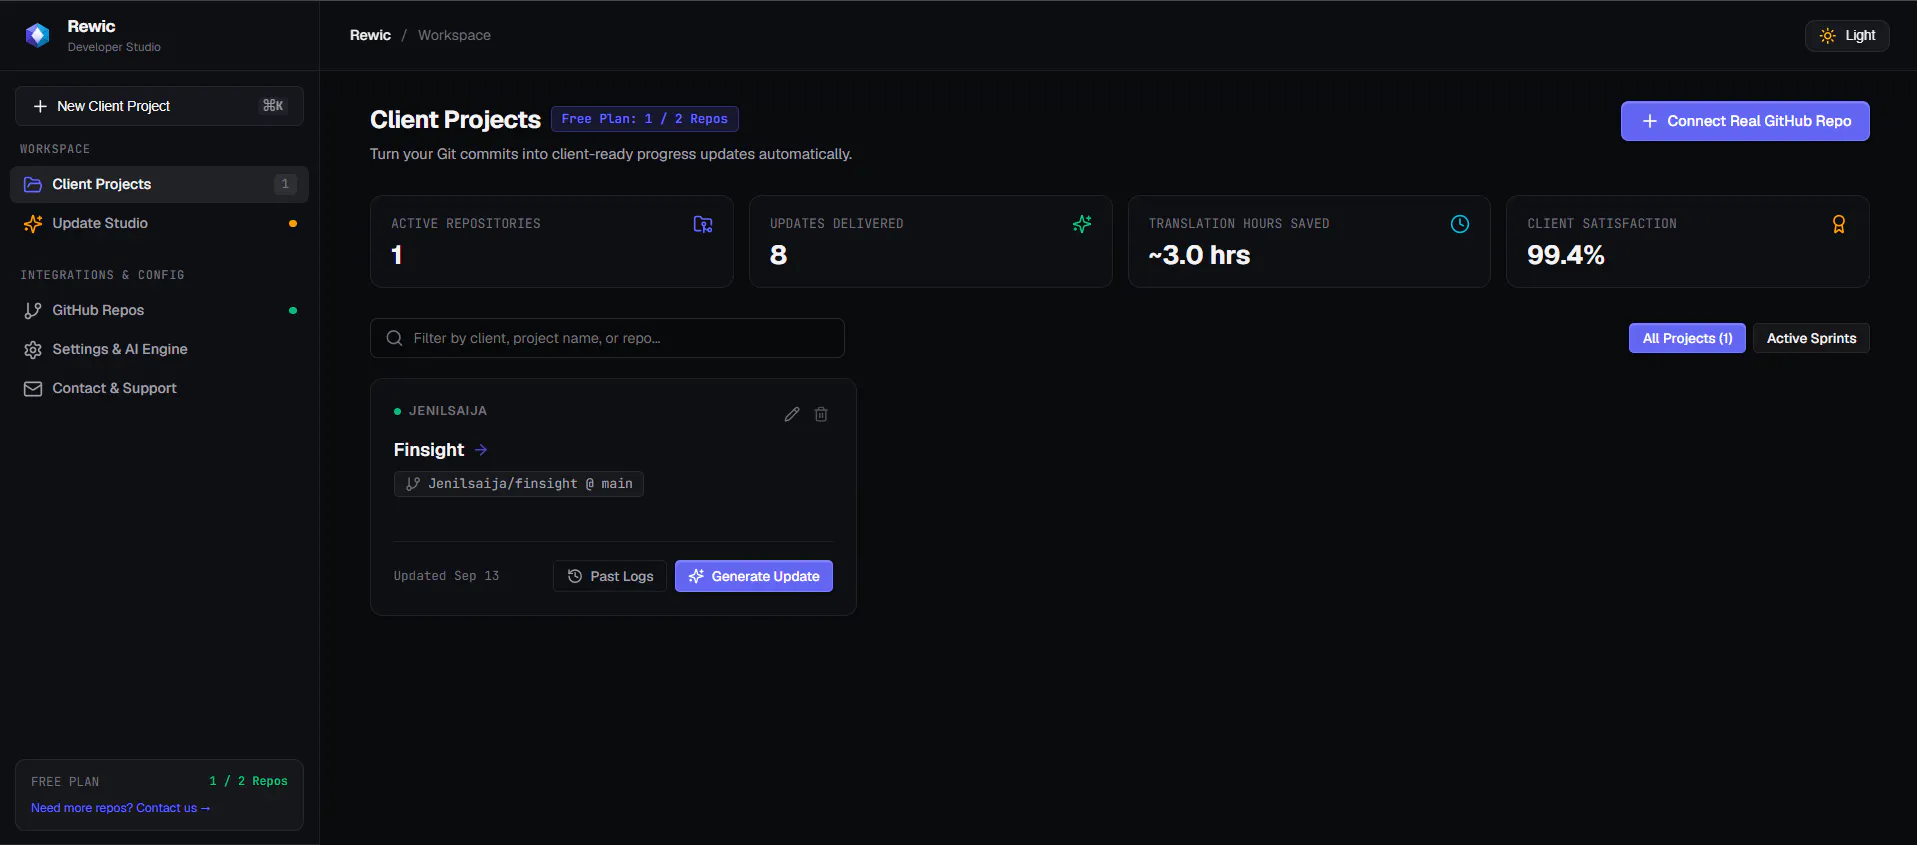Image resolution: width=1917 pixels, height=845 pixels.
Task: Click the clock icon in Translation Hours Saved
Action: tap(1460, 224)
